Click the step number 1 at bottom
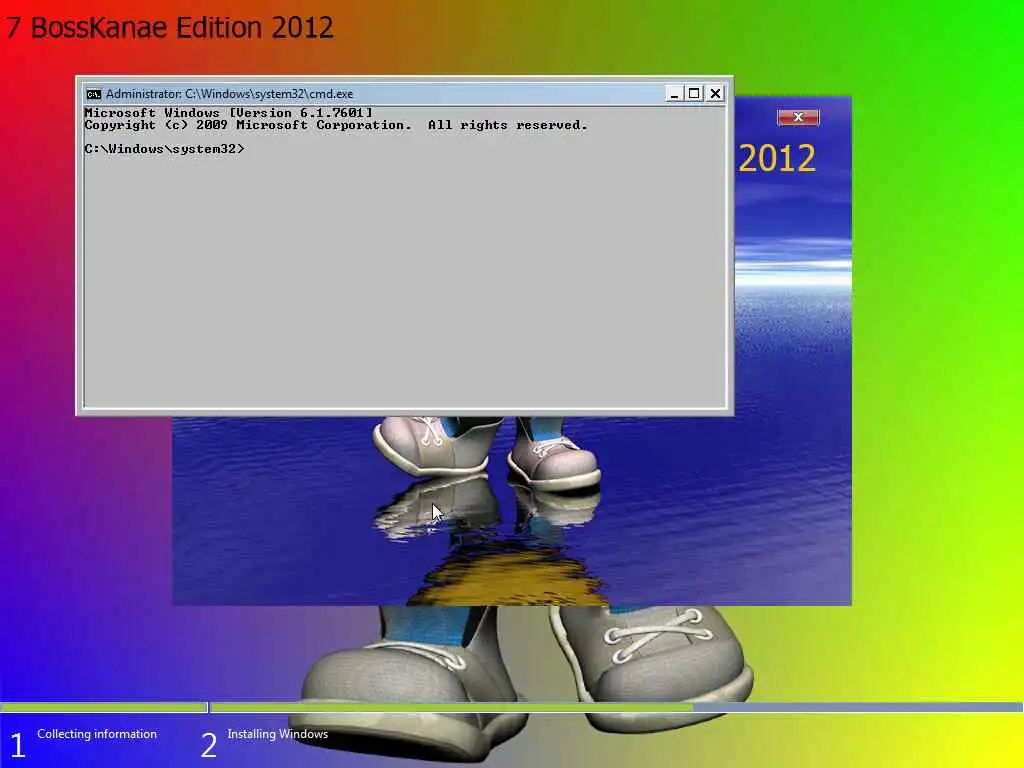This screenshot has width=1024, height=768. [x=18, y=745]
